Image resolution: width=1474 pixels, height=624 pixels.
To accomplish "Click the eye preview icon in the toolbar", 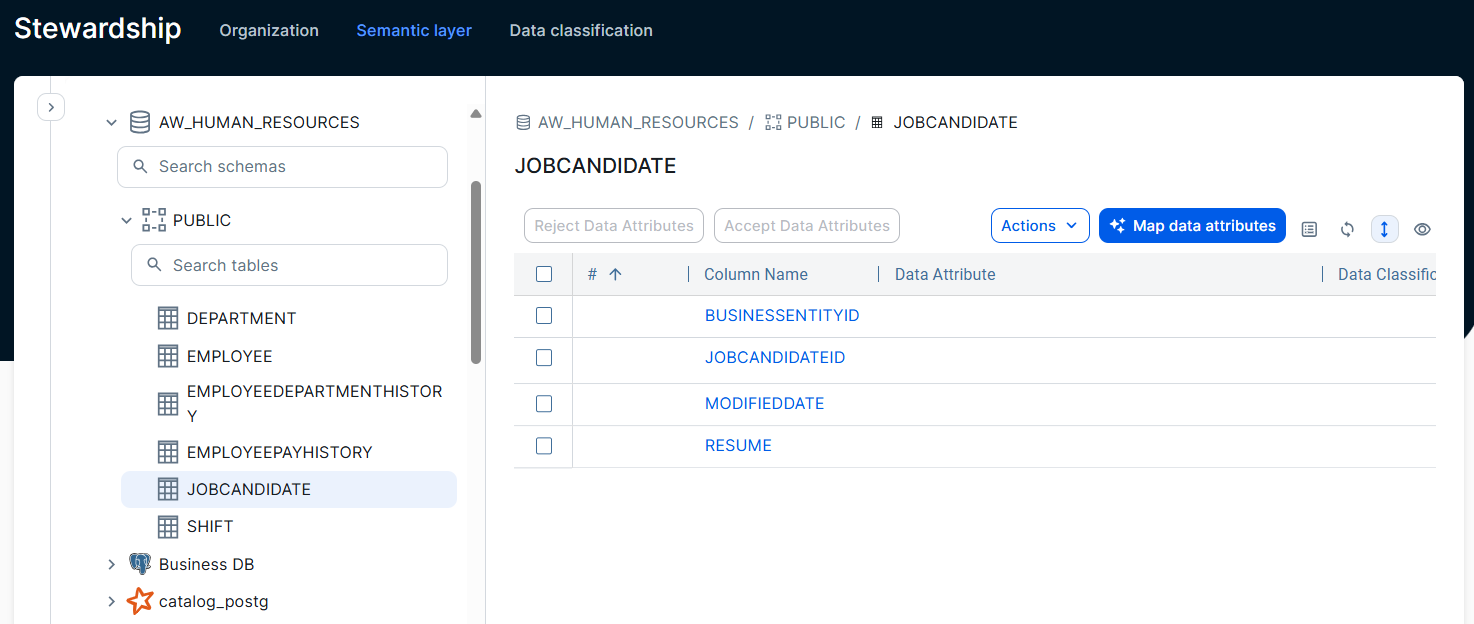I will tap(1423, 229).
